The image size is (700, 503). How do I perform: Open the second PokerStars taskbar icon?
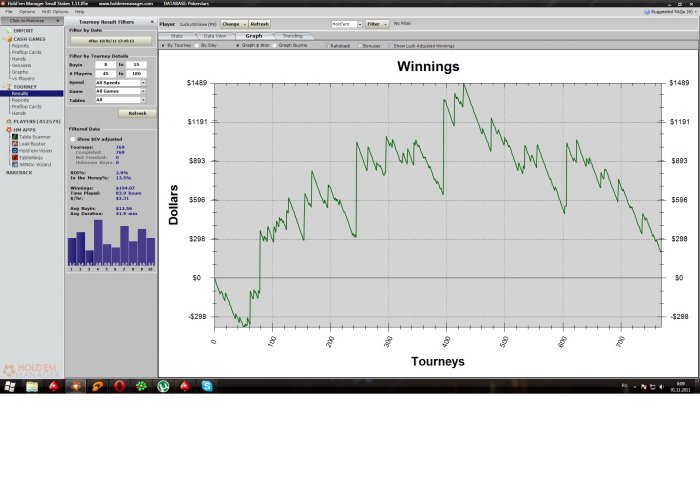tap(185, 386)
